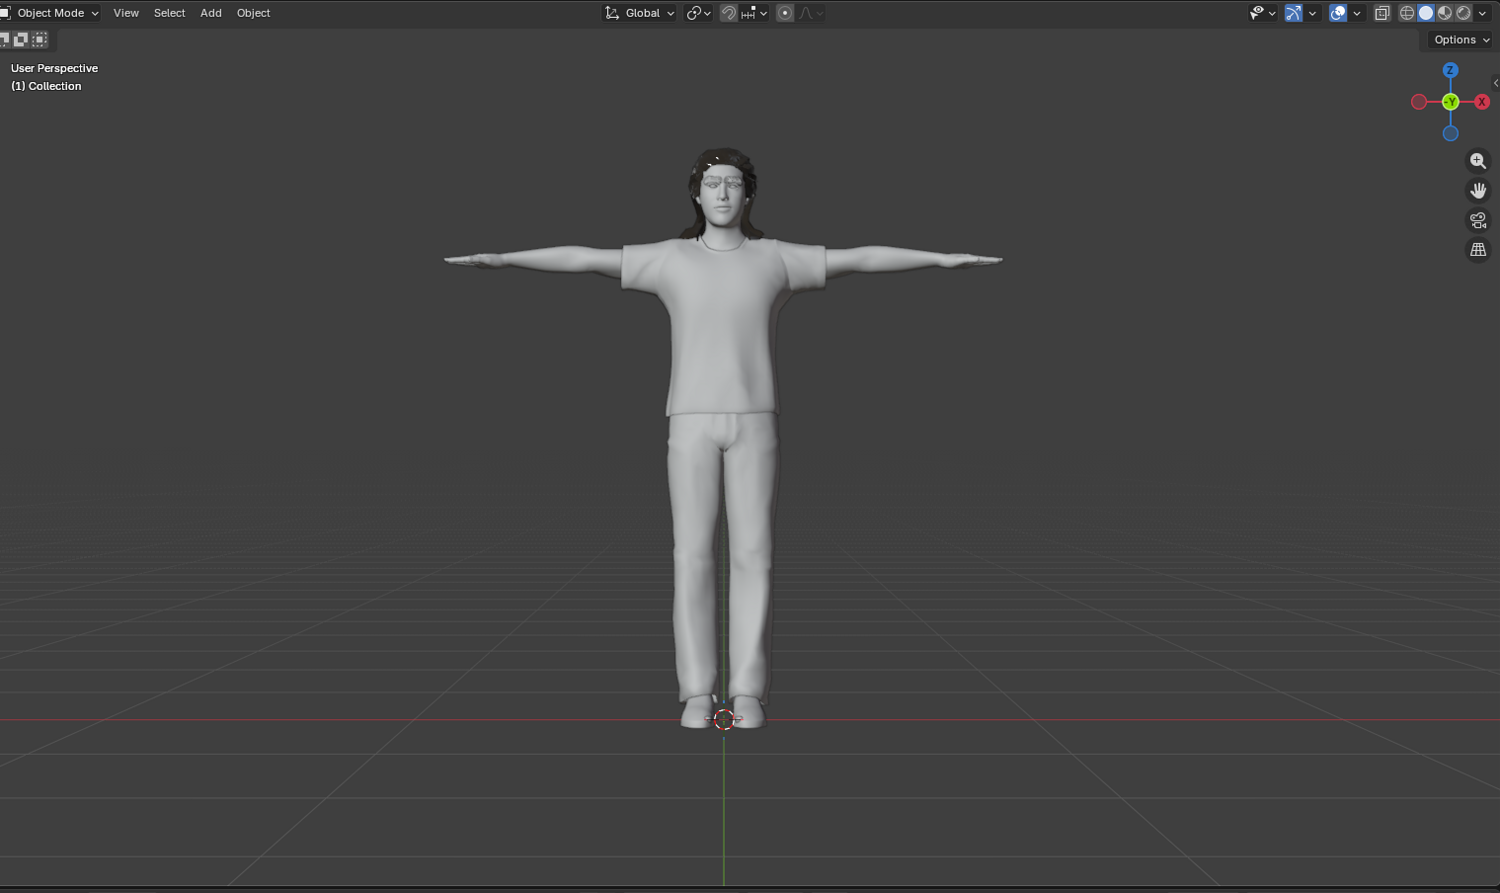
Task: Switch to rendered viewport shading
Action: click(x=1464, y=13)
